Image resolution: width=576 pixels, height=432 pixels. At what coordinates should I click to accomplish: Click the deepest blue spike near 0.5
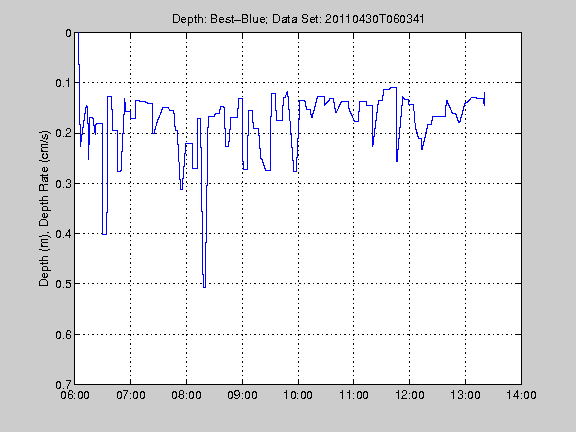(204, 287)
